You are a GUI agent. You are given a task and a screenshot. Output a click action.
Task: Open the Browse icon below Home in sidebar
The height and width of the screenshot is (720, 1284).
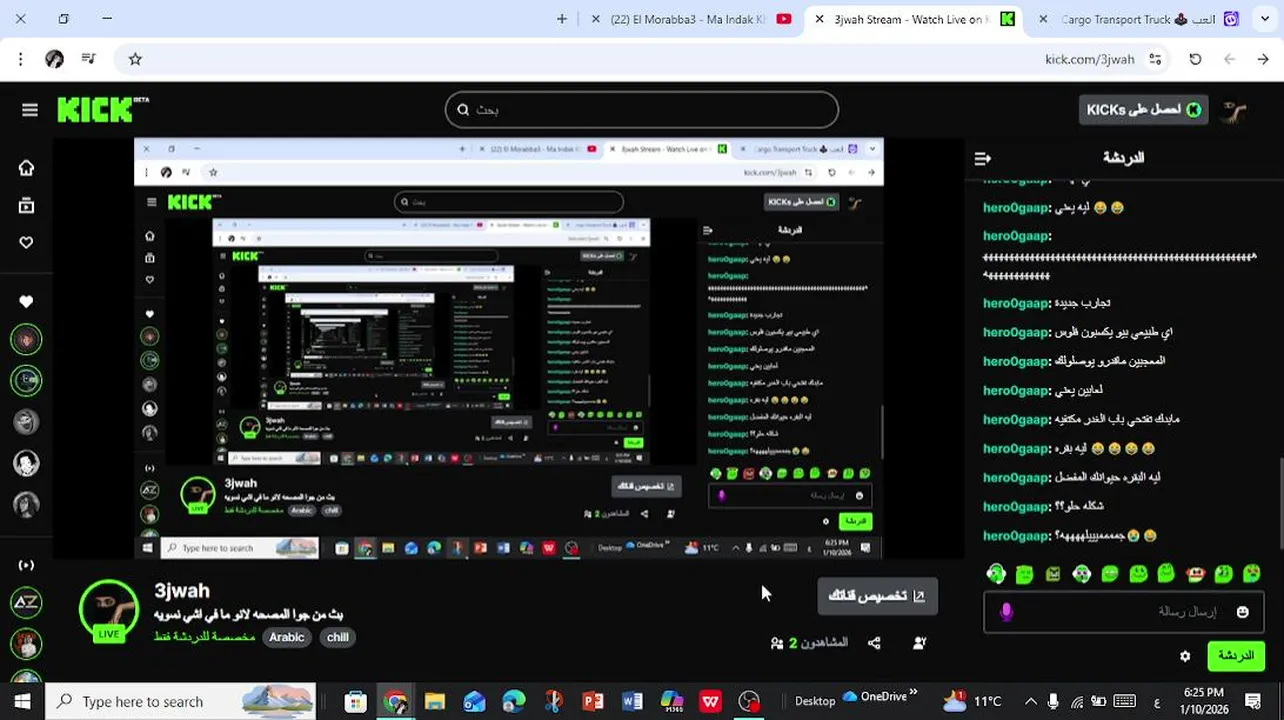[x=26, y=205]
